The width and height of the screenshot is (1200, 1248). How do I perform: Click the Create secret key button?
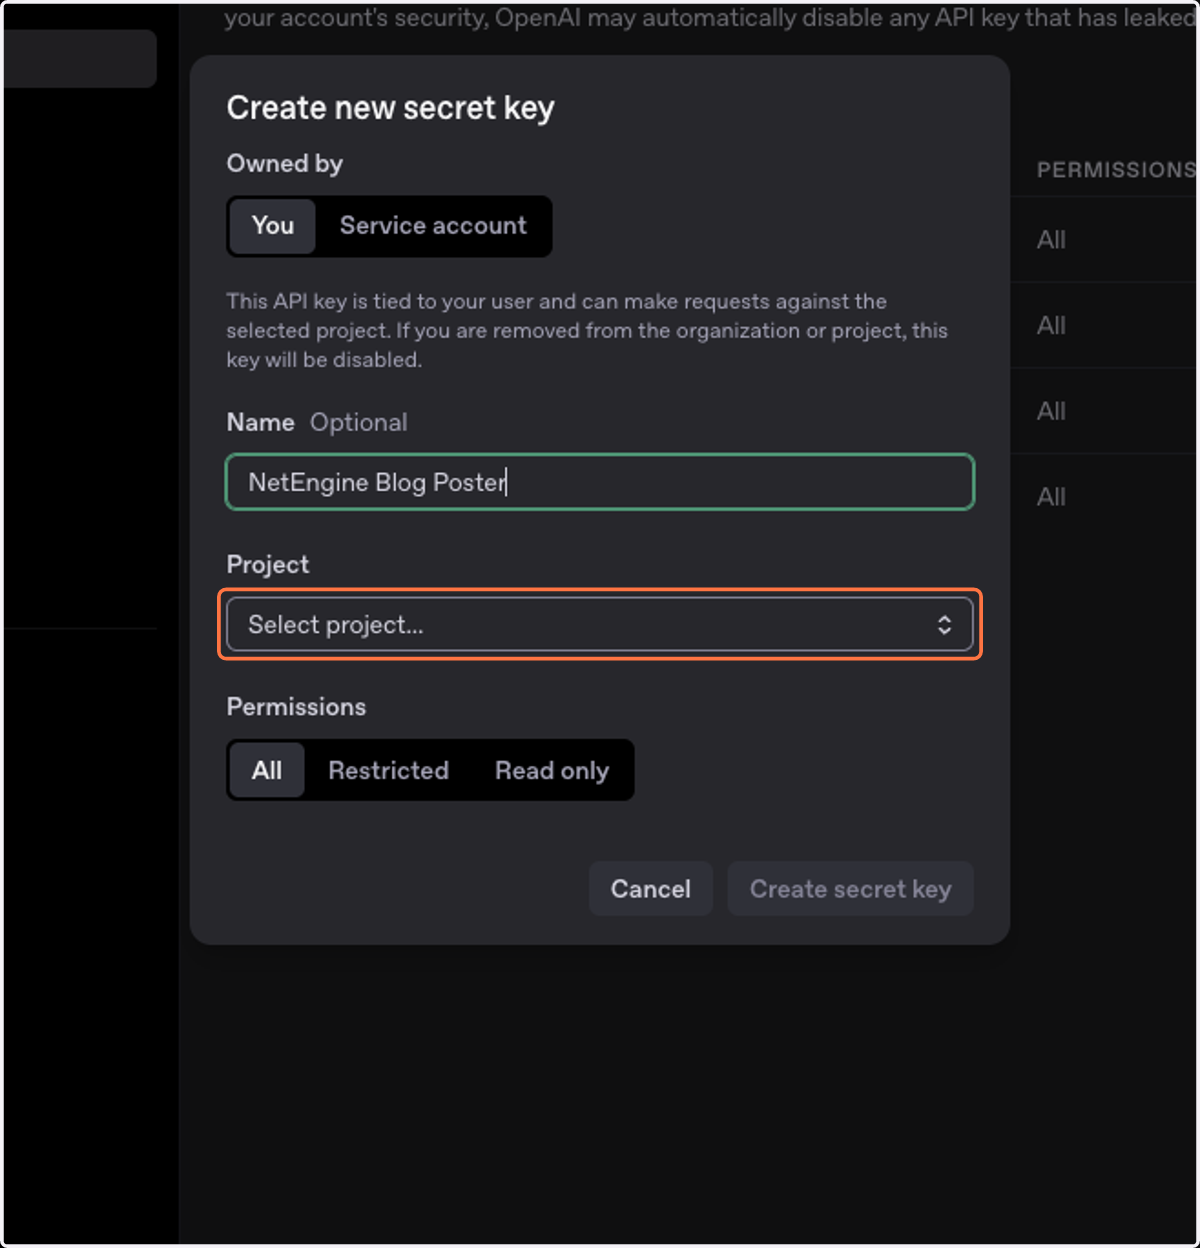850,889
